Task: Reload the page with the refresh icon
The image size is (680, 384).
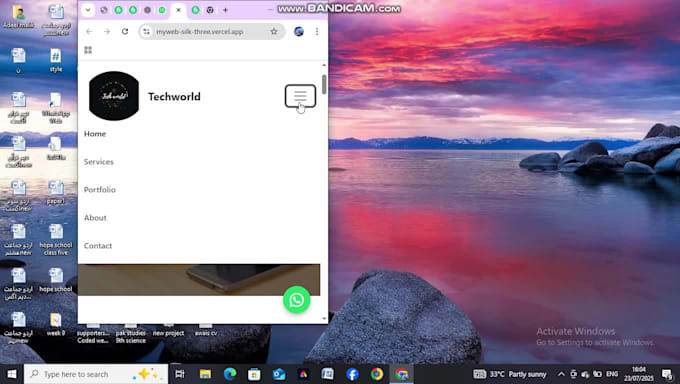Action: tap(125, 31)
